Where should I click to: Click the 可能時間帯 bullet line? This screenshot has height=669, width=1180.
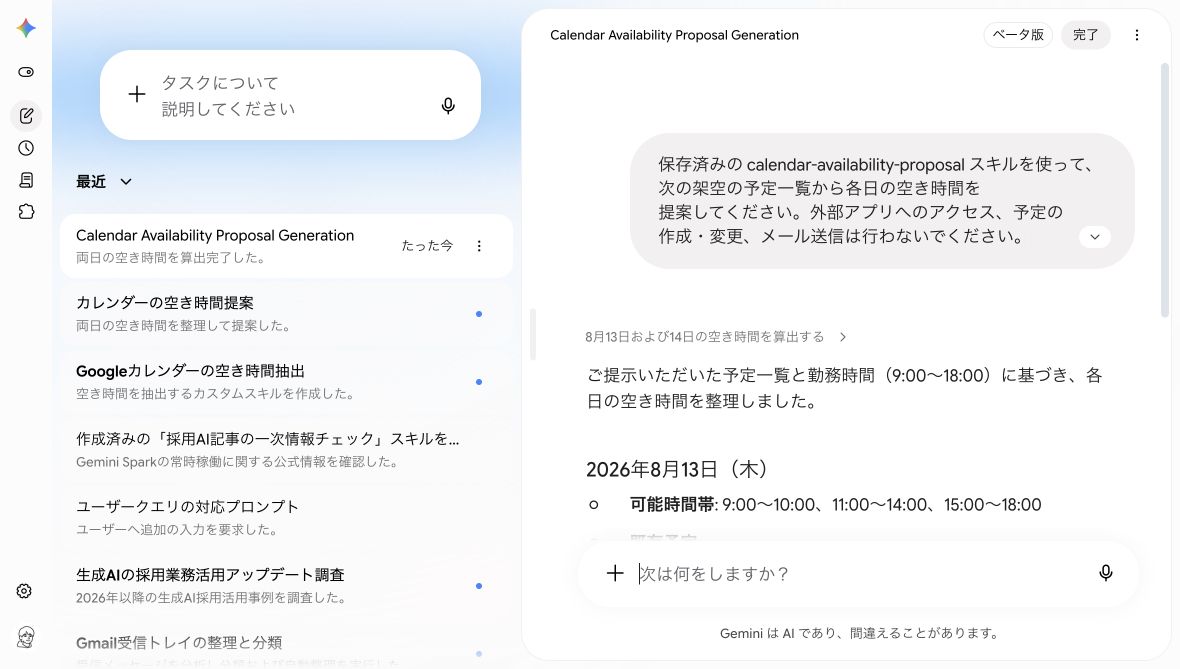(x=835, y=504)
